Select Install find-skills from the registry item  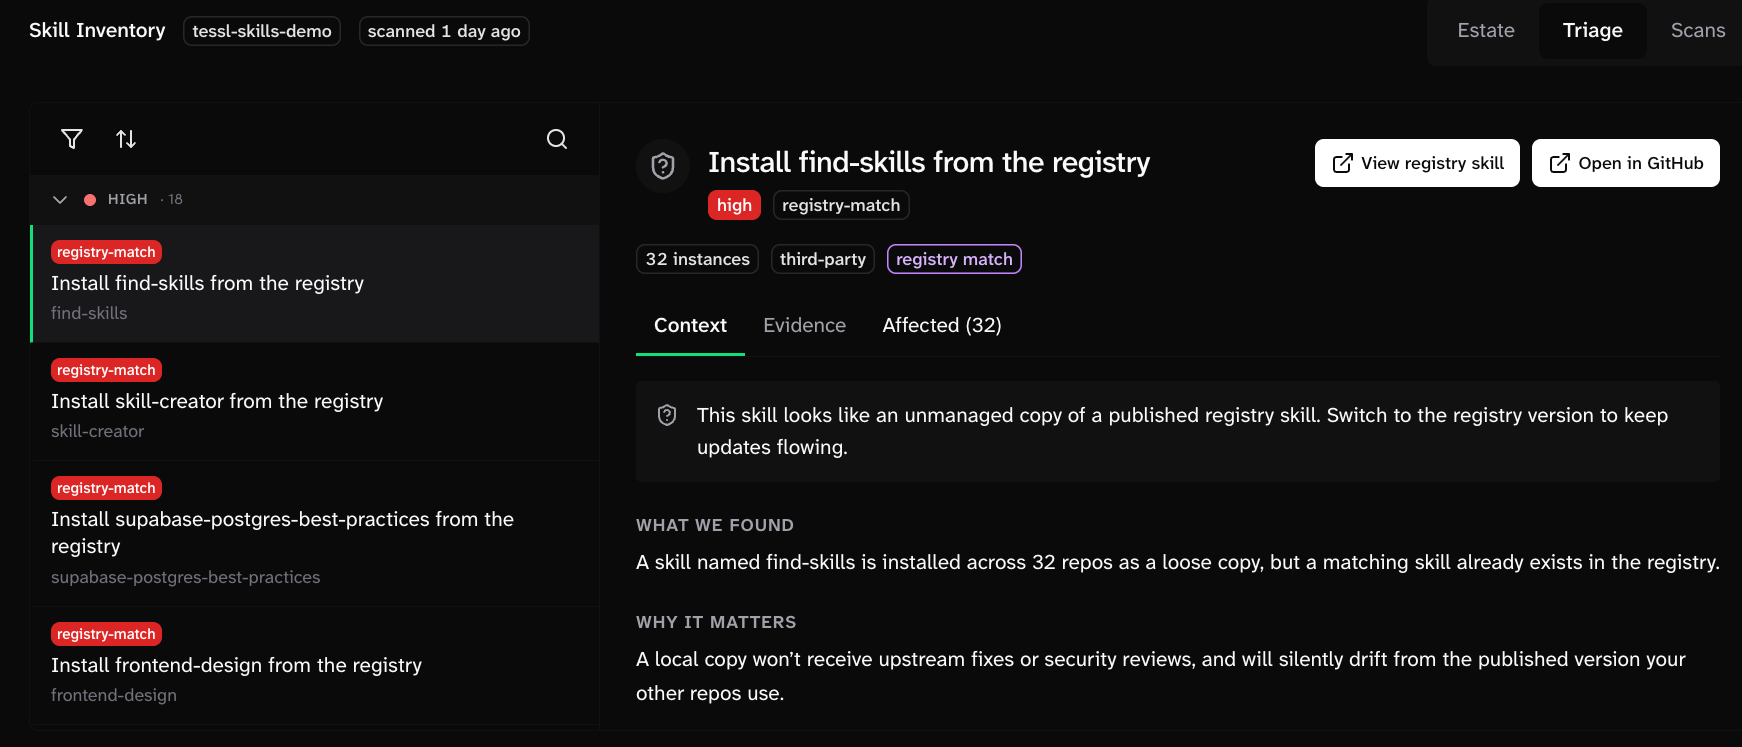click(x=315, y=284)
